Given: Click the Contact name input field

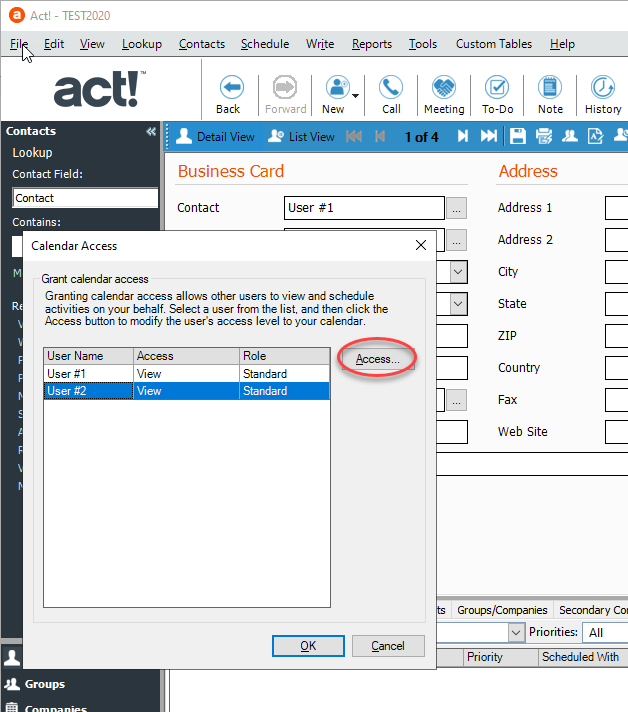Looking at the screenshot, I should (364, 208).
